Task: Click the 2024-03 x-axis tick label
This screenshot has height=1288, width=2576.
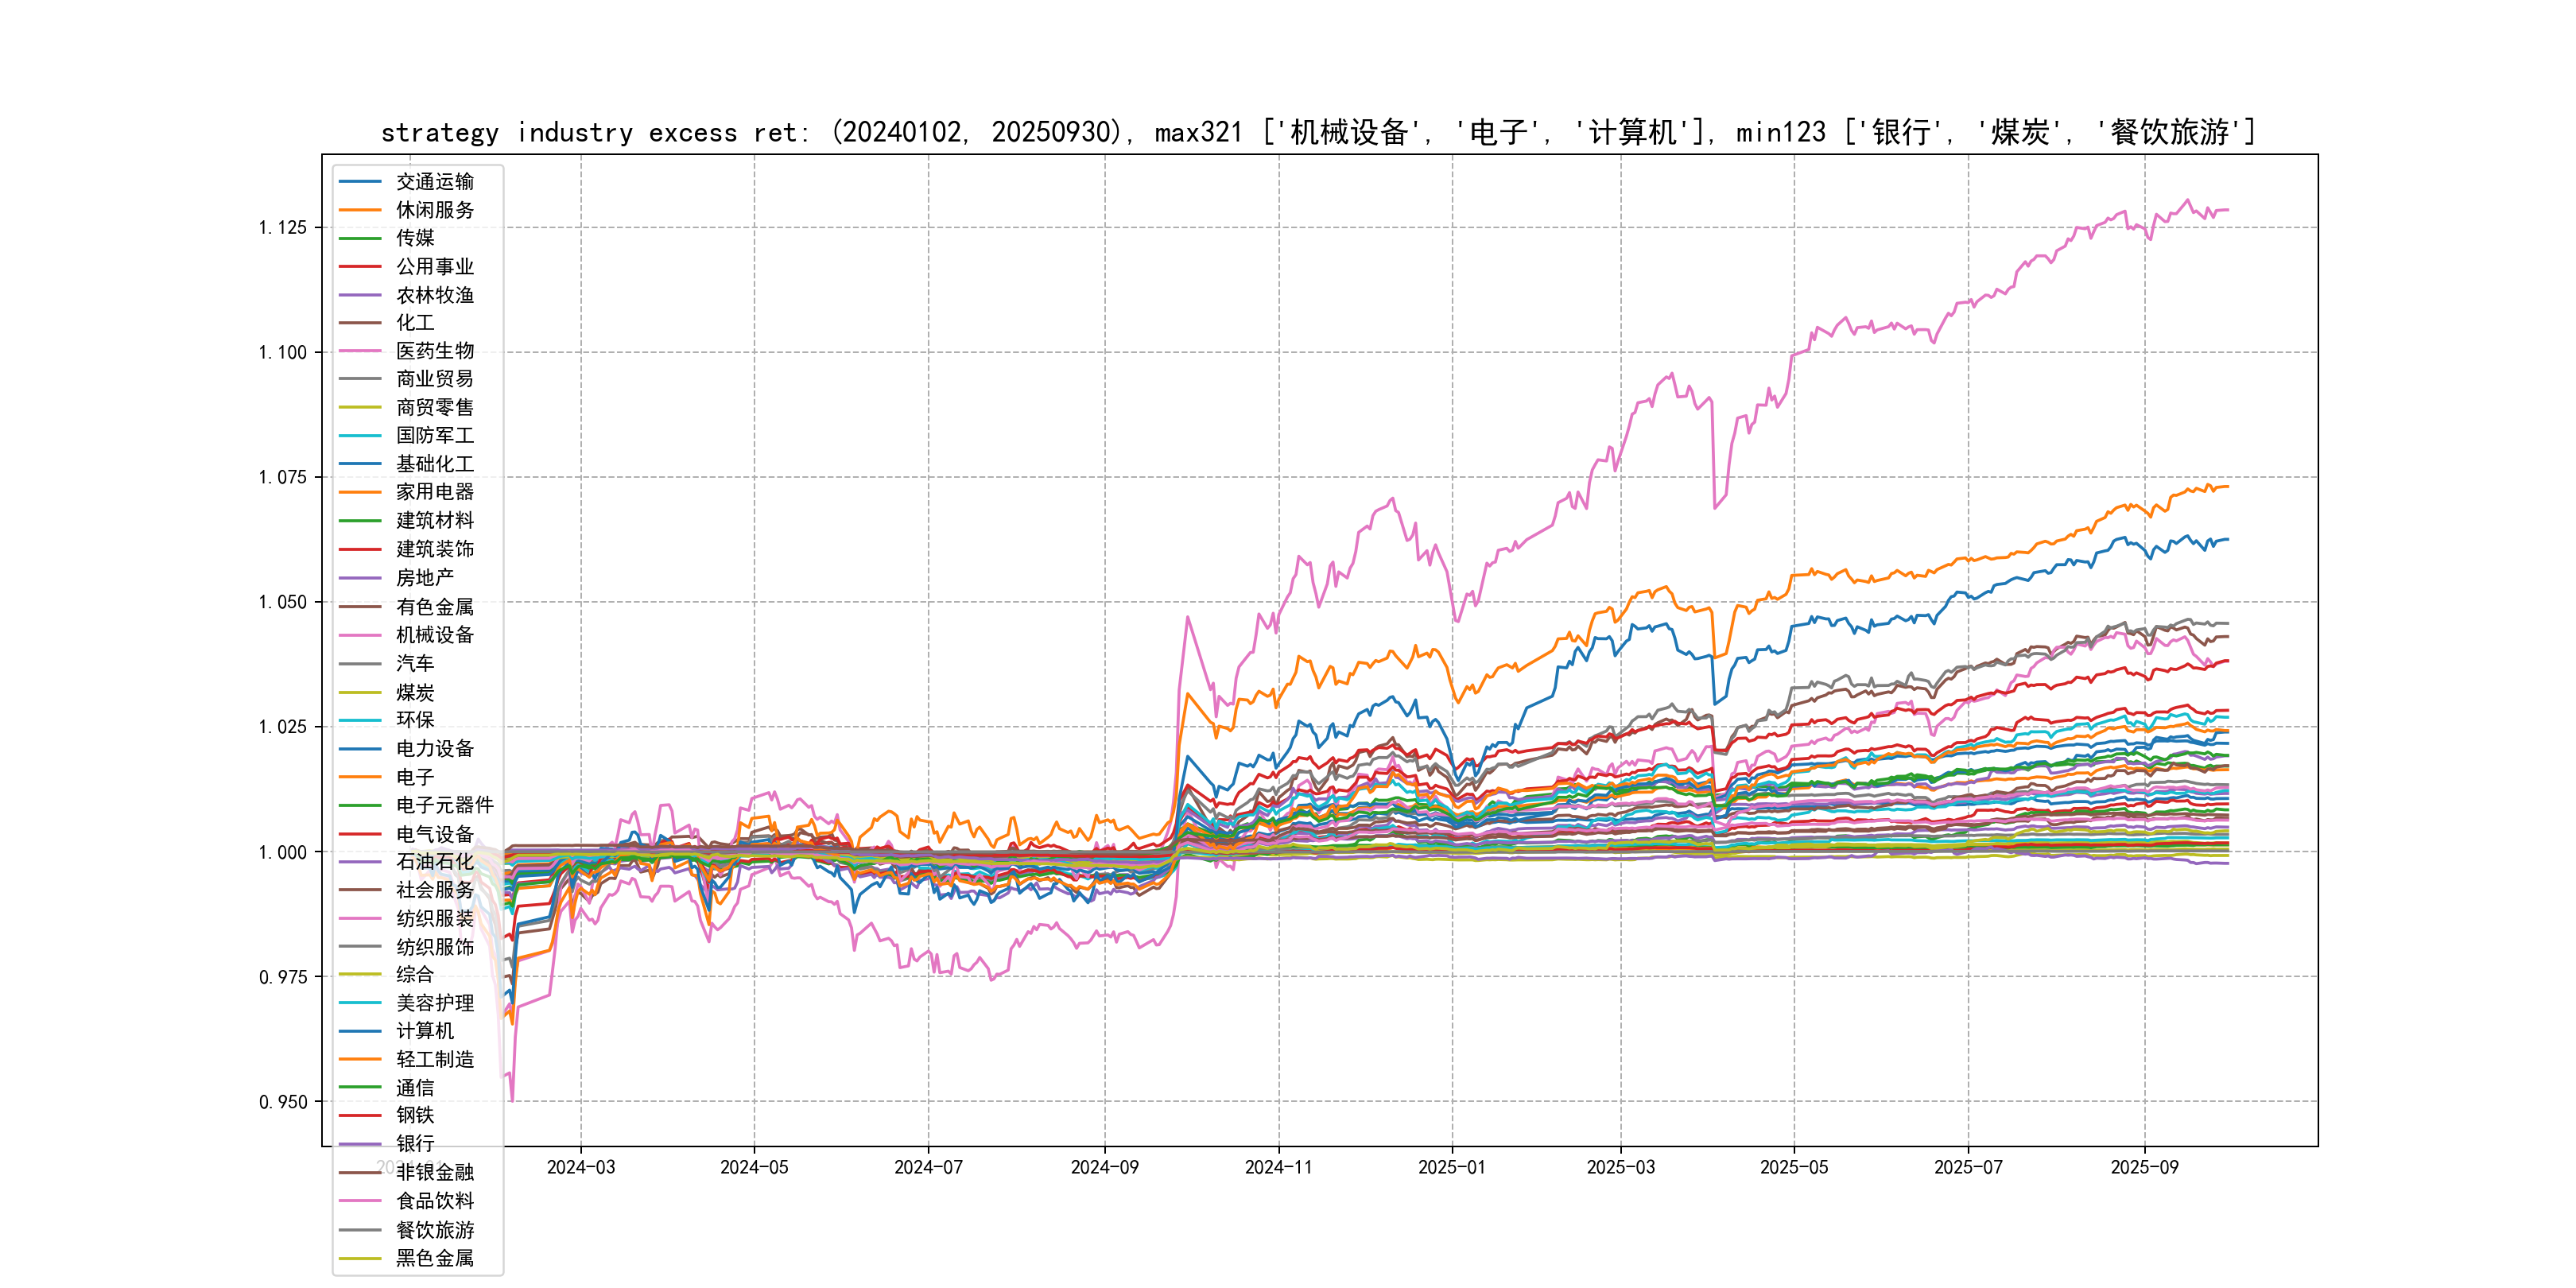Action: pyautogui.click(x=581, y=1167)
